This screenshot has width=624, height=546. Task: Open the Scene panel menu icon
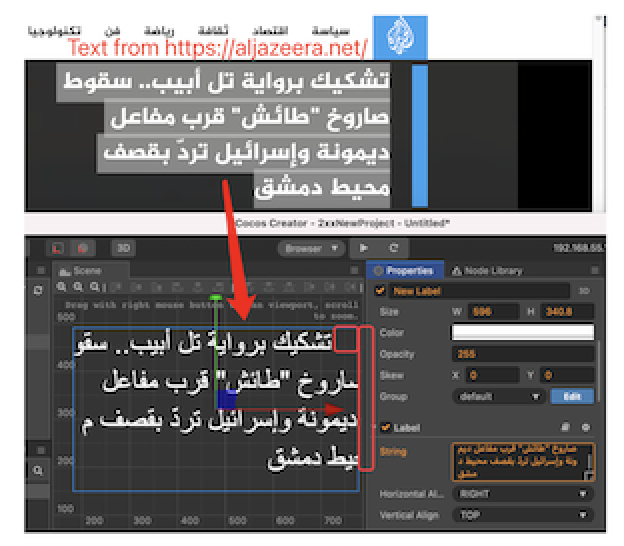point(354,271)
